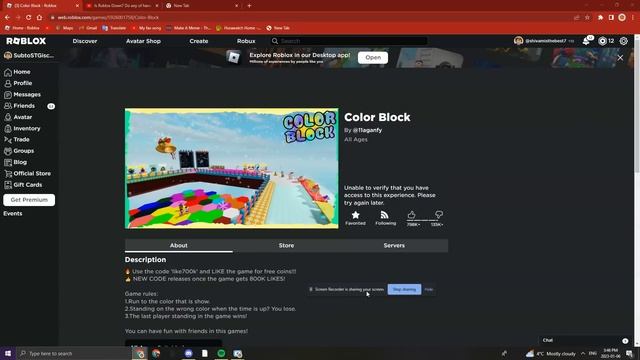Open the Robux balance icon

(x=602, y=41)
